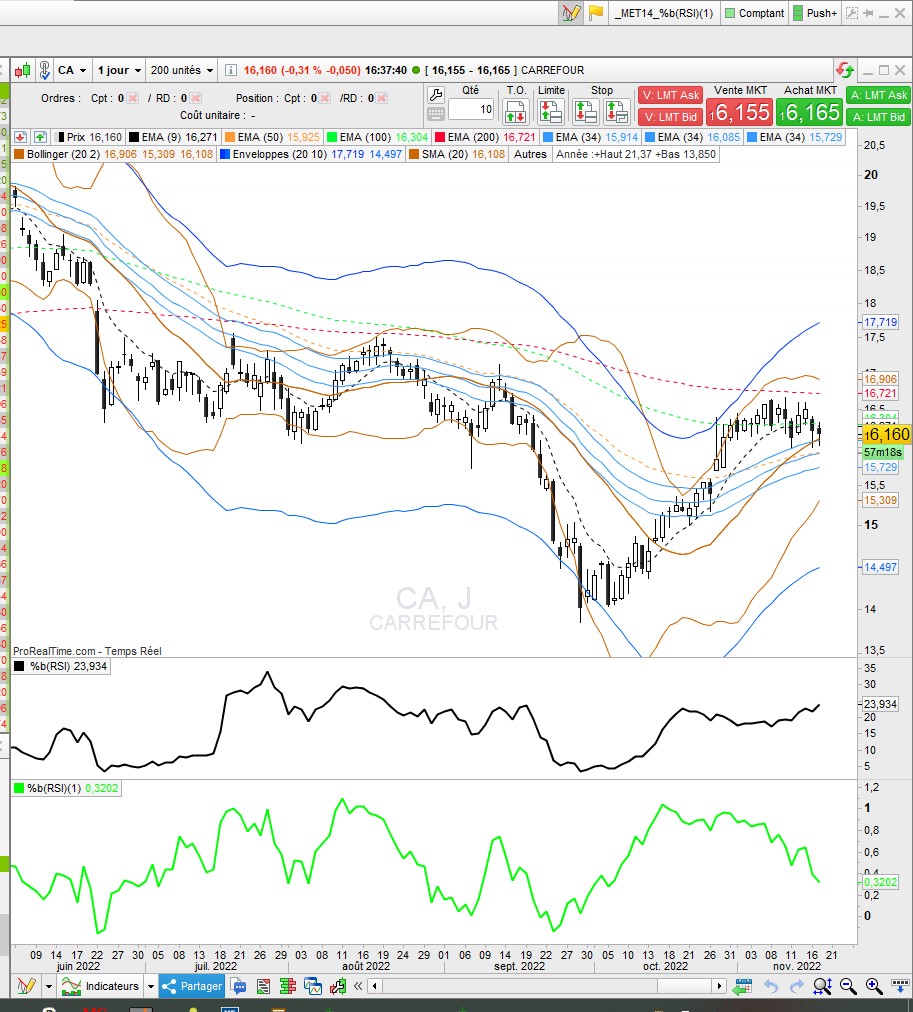Click the T.O. order icon
Image resolution: width=913 pixels, height=1012 pixels.
(x=516, y=112)
